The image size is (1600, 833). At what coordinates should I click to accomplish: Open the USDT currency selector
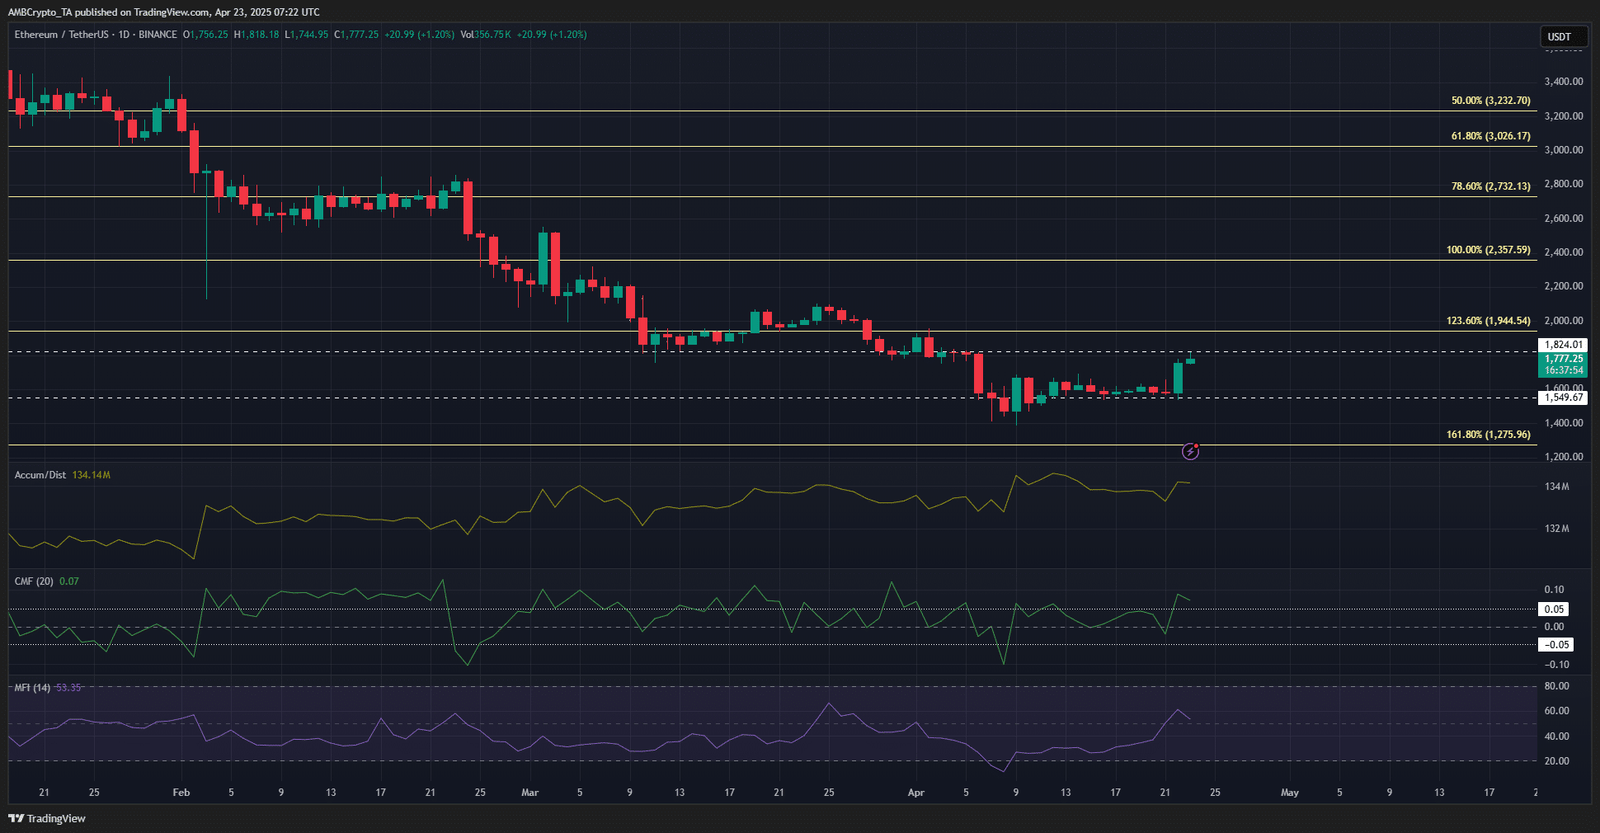point(1563,37)
